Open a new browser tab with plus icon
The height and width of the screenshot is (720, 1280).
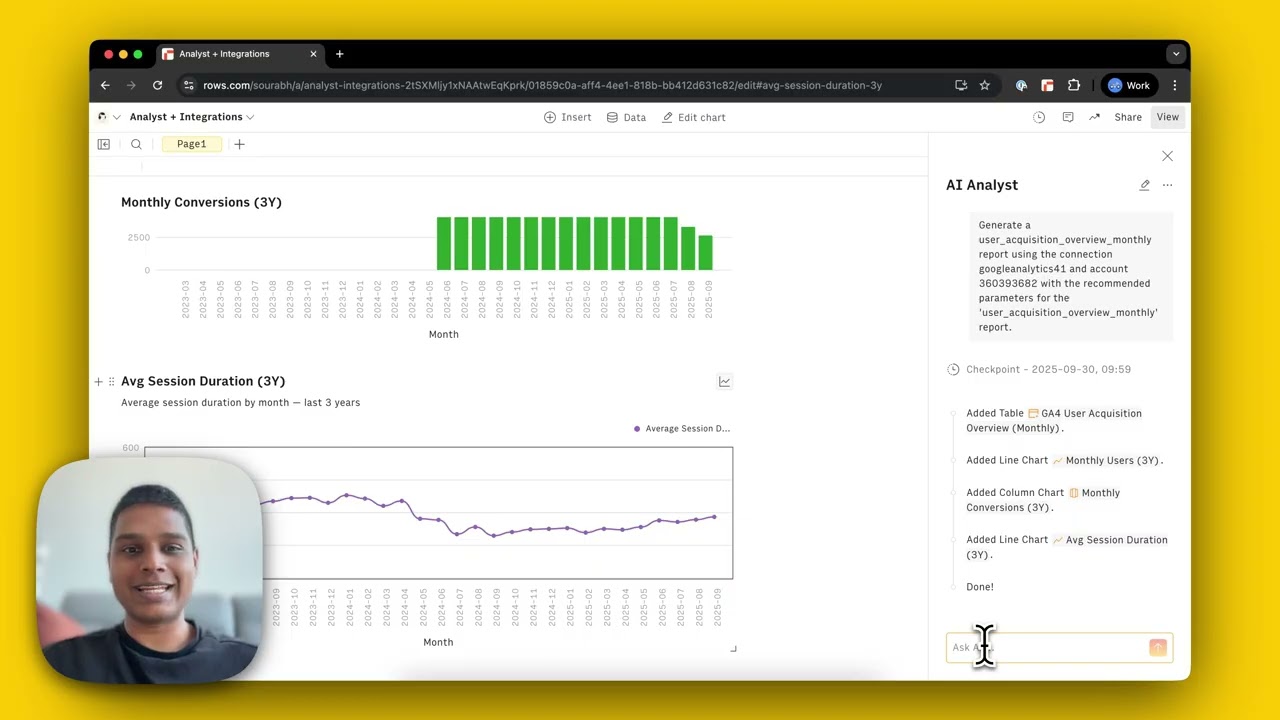coord(340,54)
